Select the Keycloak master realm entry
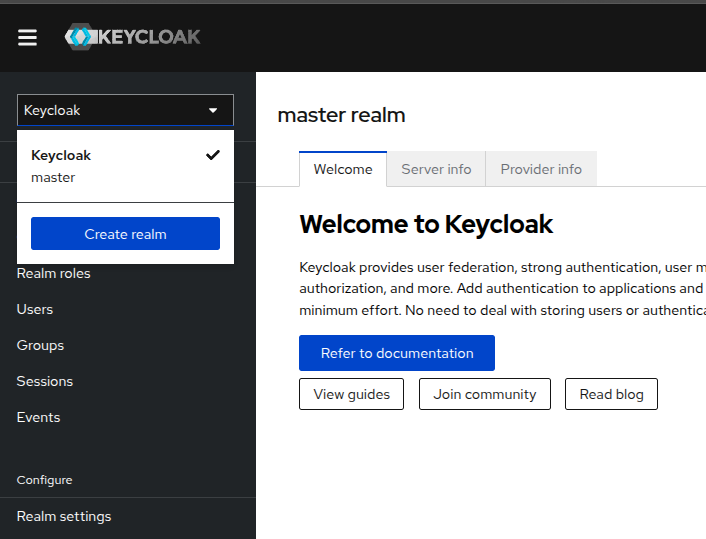 pos(125,166)
